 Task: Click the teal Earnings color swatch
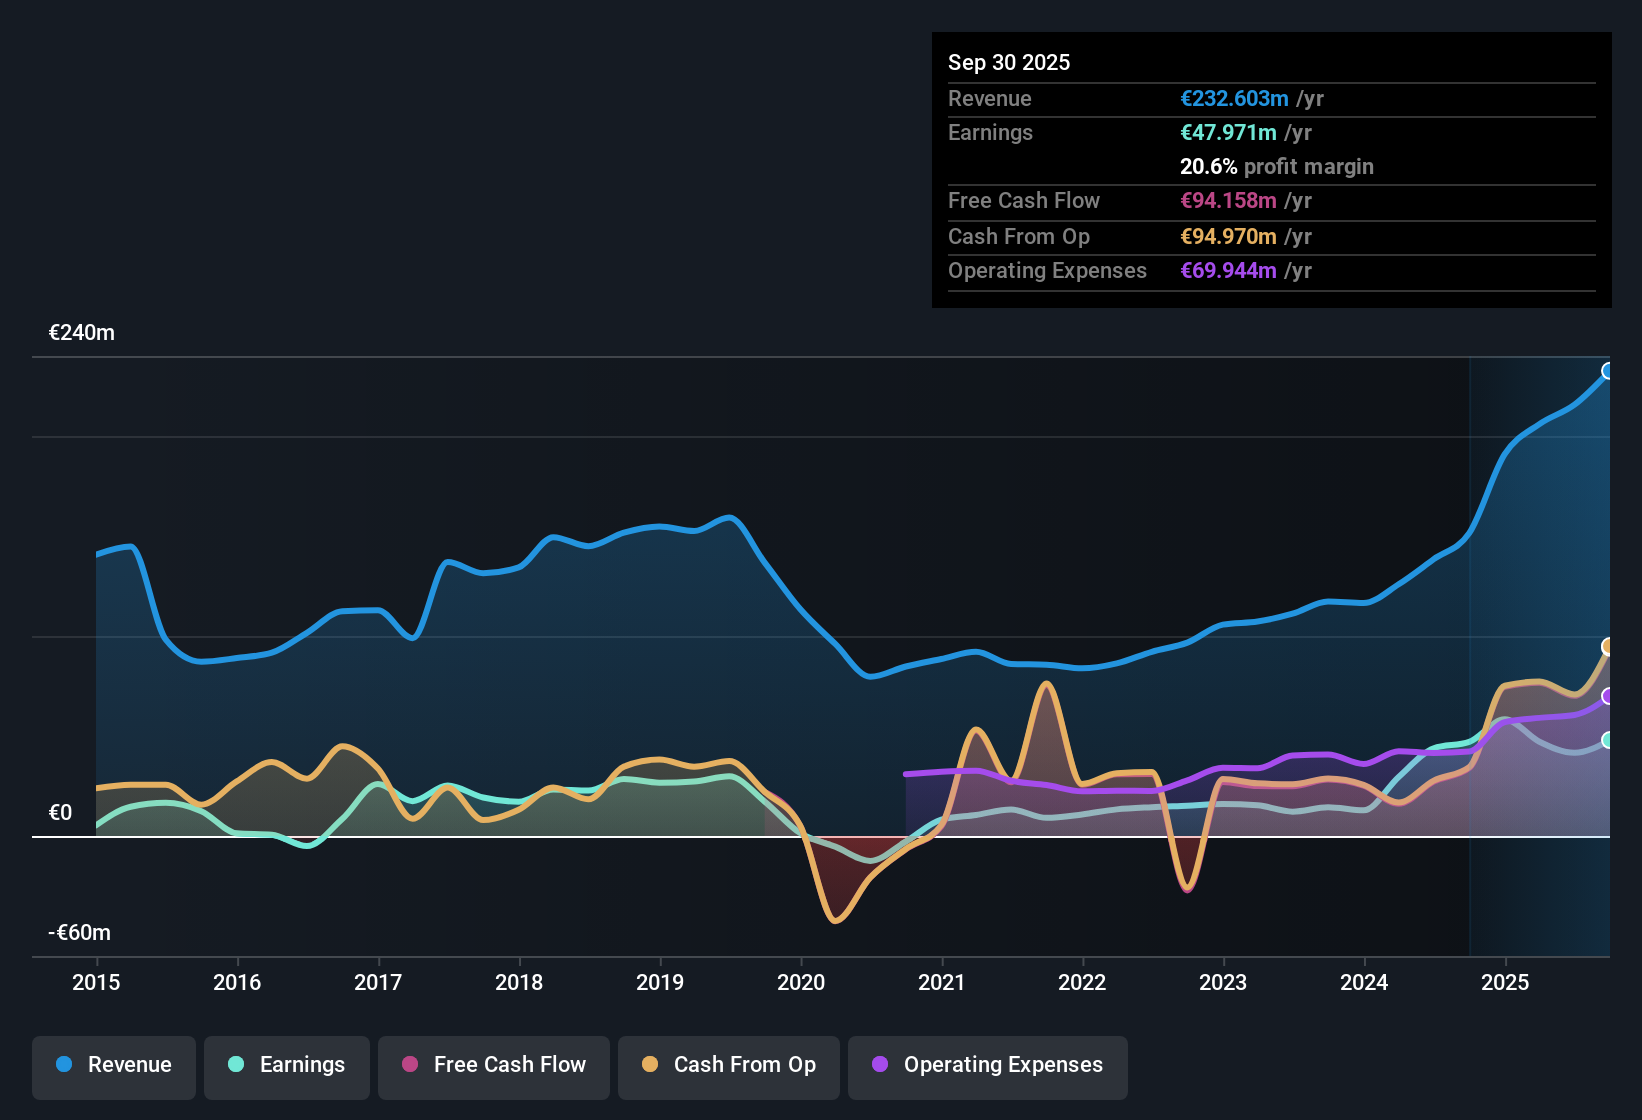(x=236, y=1065)
